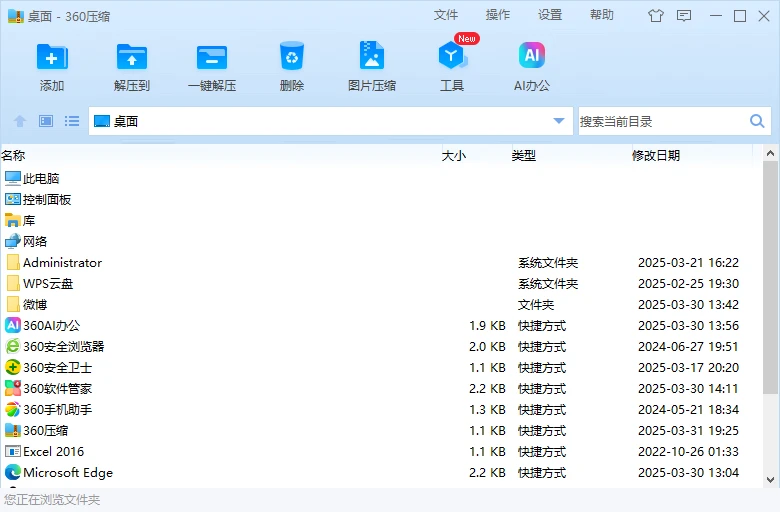
Task: Expand the address path dropdown arrow
Action: pos(559,121)
